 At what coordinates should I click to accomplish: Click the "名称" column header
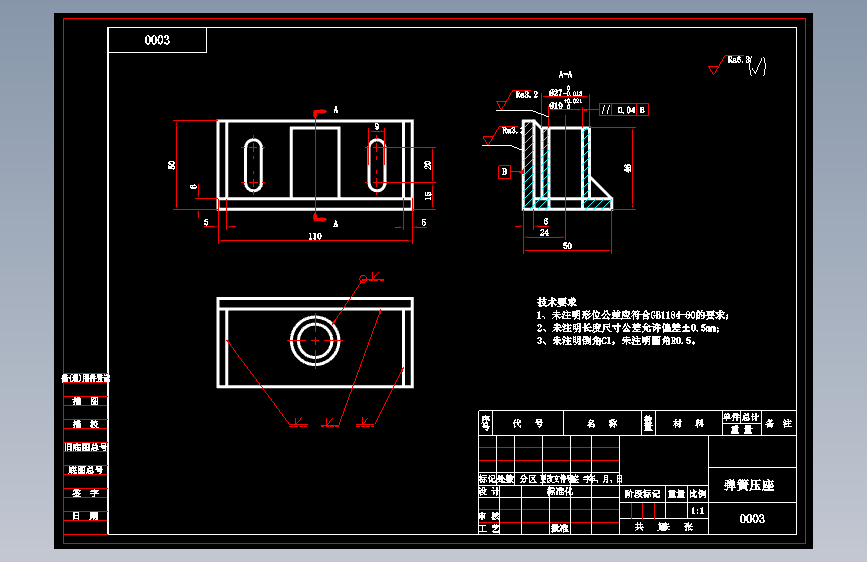pyautogui.click(x=602, y=423)
